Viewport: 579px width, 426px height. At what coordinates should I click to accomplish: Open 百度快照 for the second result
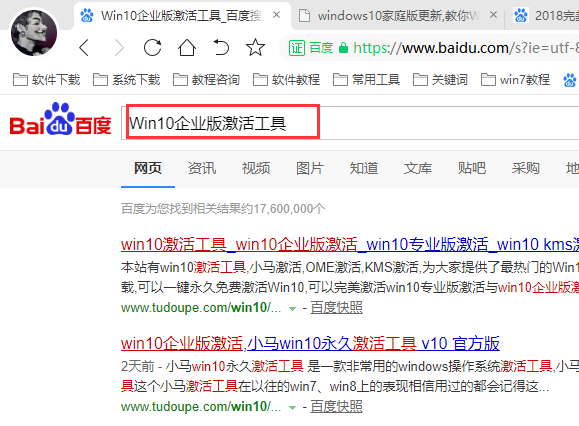tap(336, 406)
